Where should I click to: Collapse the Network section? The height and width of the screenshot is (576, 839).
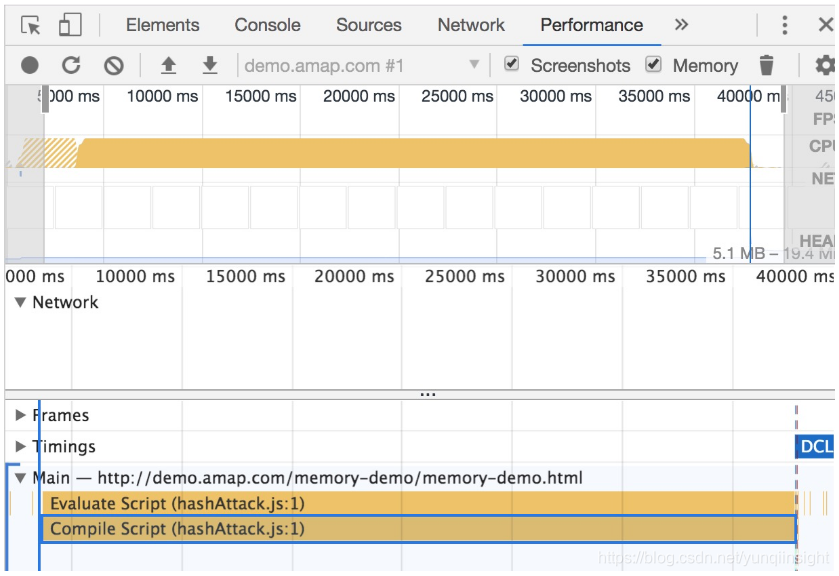coord(20,302)
